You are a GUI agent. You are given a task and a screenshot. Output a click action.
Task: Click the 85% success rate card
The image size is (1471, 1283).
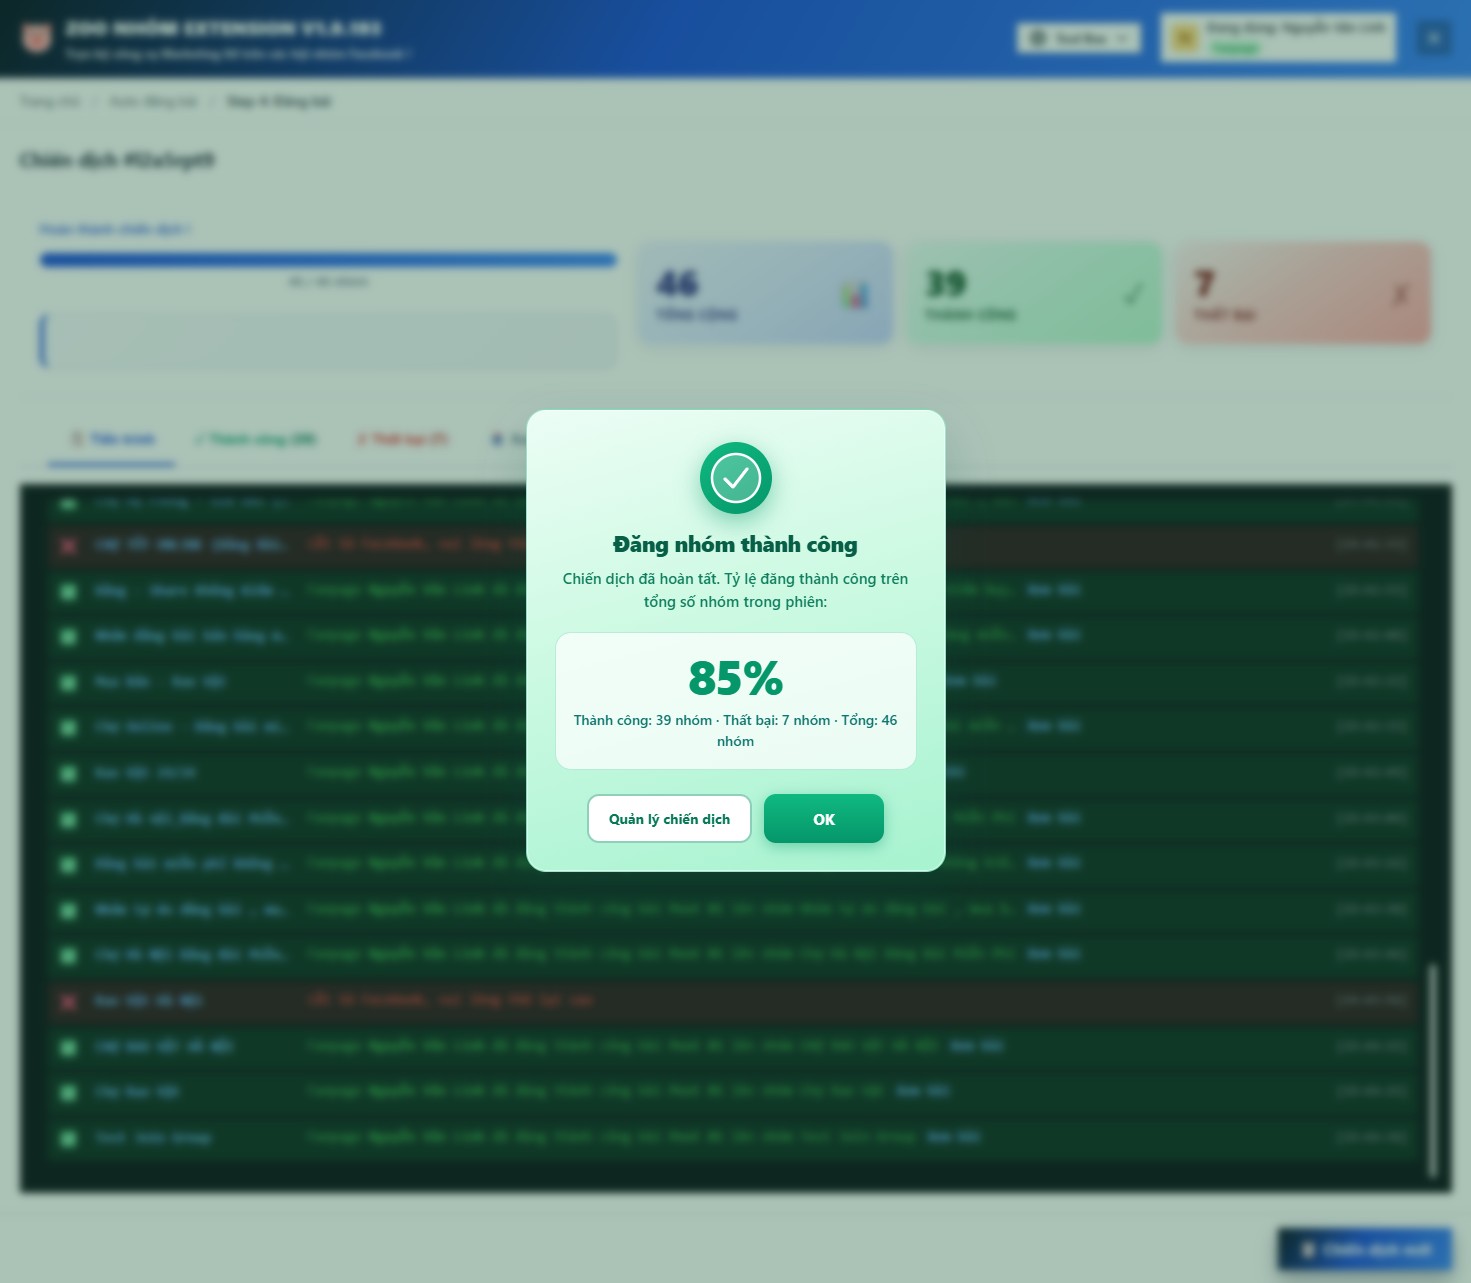coord(735,700)
